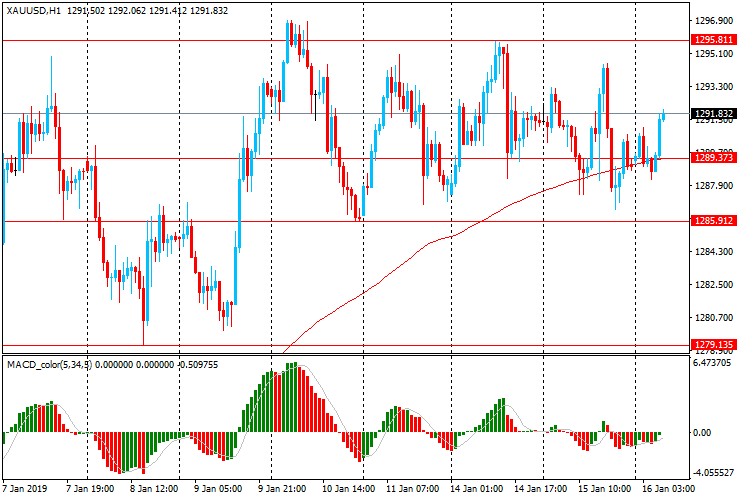740x500 pixels.
Task: Click the 1296.90 price scale value
Action: 710,20
